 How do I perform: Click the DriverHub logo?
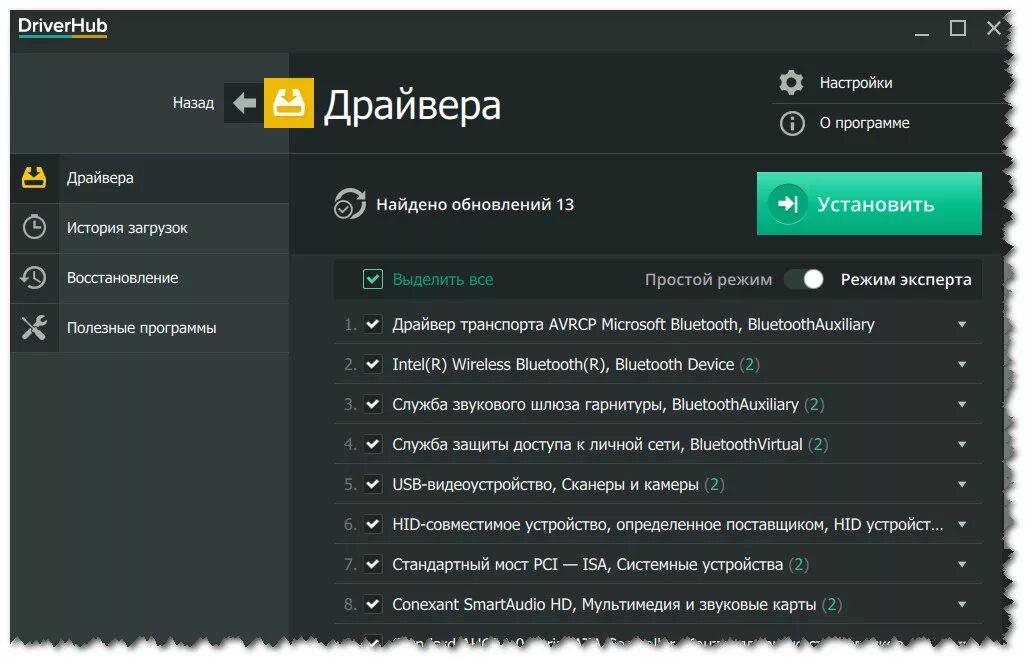pos(62,27)
